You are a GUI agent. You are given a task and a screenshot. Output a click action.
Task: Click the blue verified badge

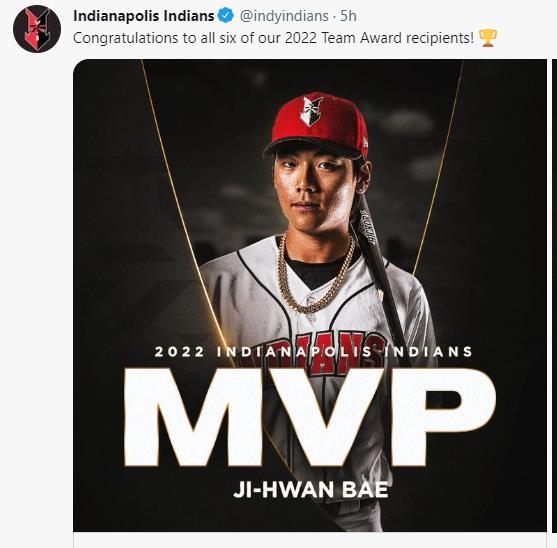pos(225,16)
